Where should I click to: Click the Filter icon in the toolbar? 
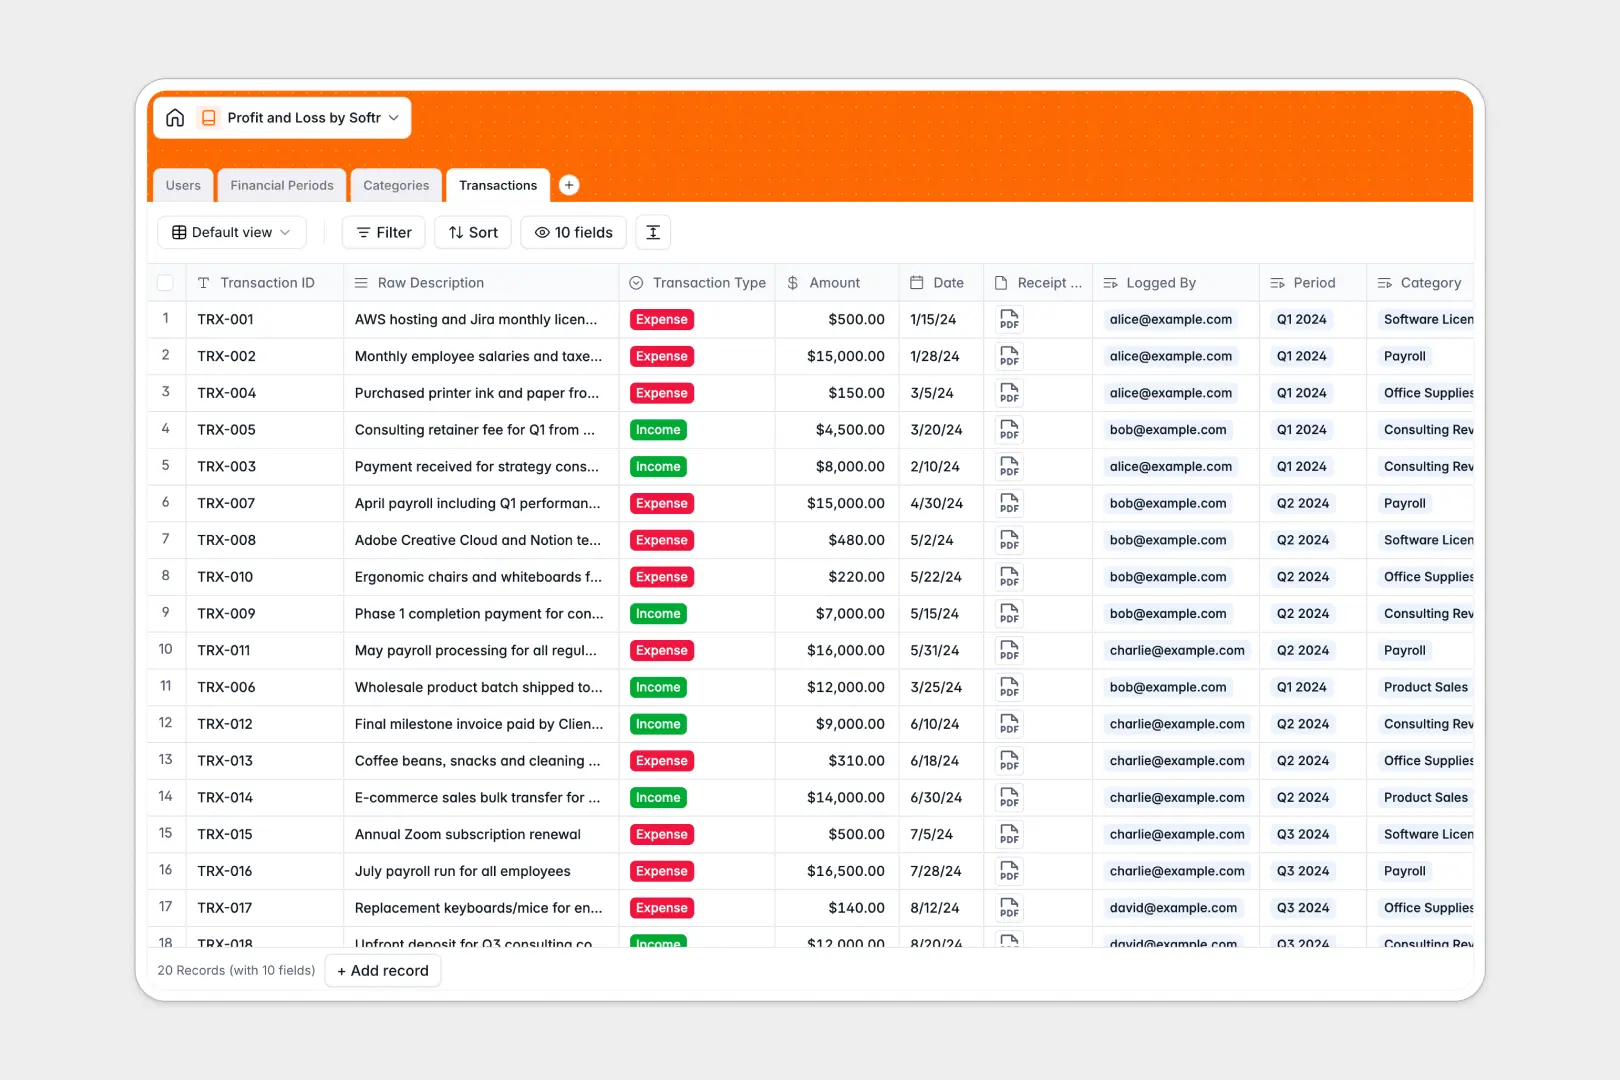362,232
